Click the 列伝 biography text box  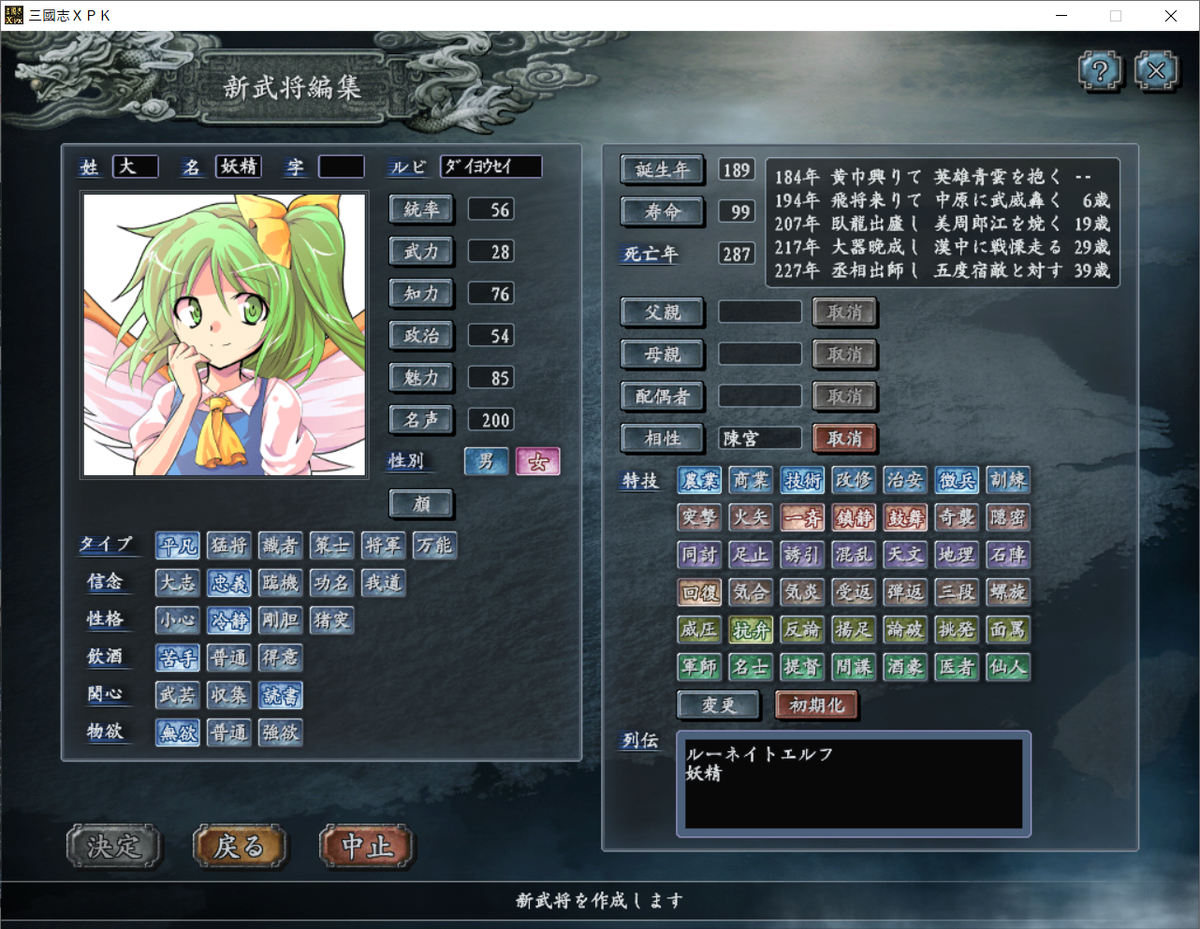coord(854,784)
